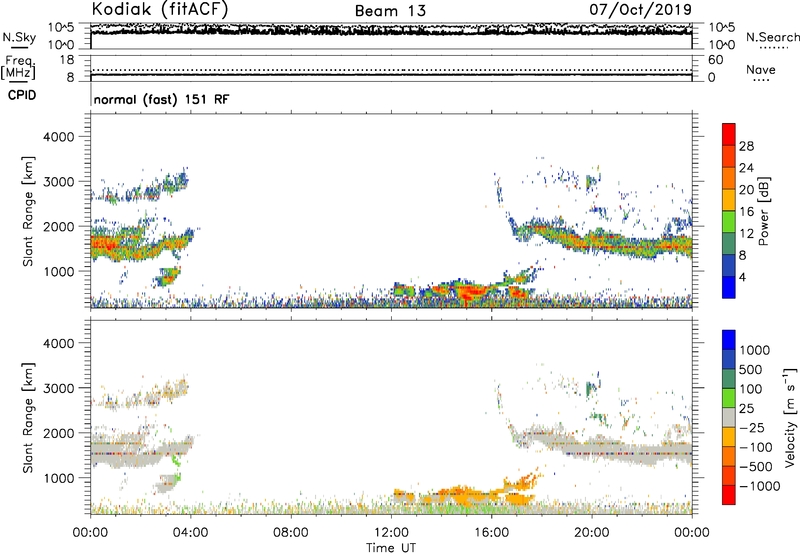Click the "4000" tick in the power panel
800x554 pixels.
(x=58, y=137)
